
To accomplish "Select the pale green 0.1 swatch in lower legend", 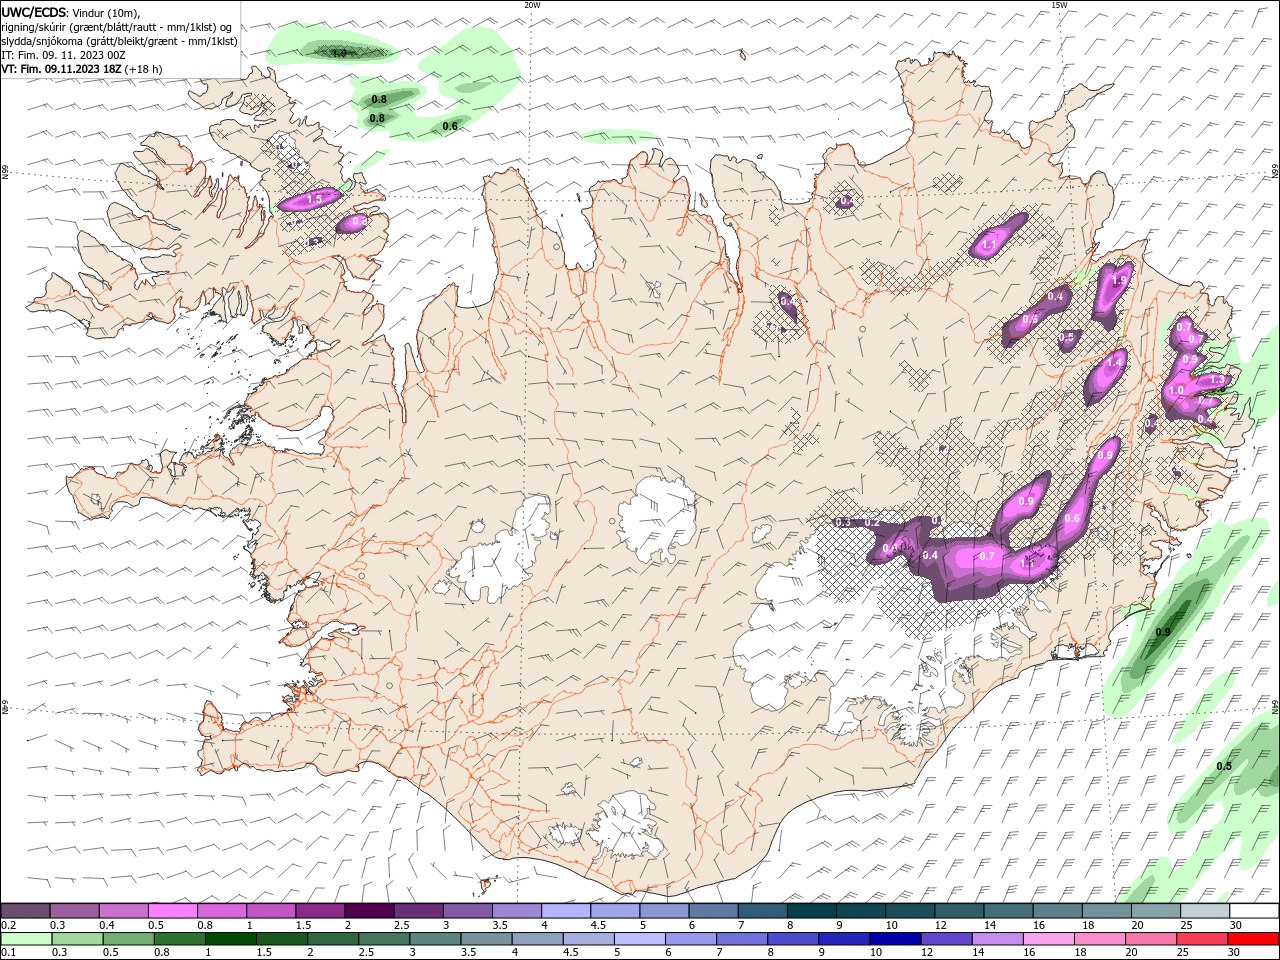I will 25,939.
